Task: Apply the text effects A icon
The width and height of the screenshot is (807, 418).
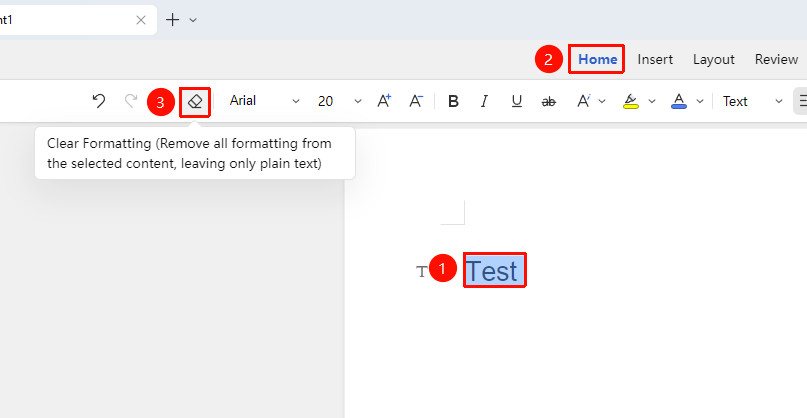Action: pyautogui.click(x=583, y=101)
